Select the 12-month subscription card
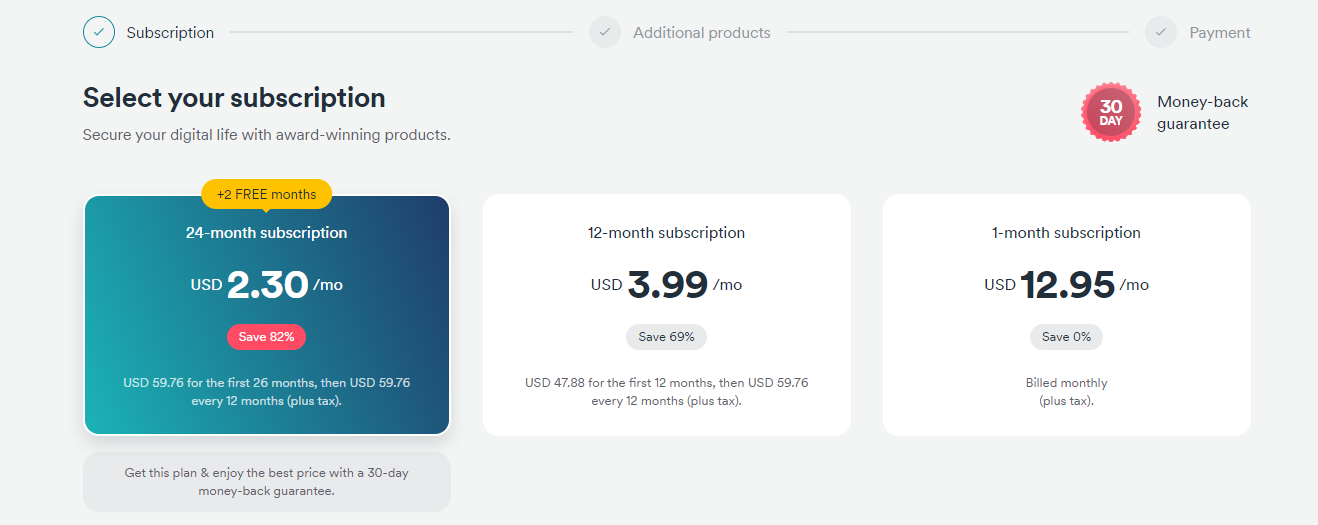The width and height of the screenshot is (1318, 525). [667, 315]
